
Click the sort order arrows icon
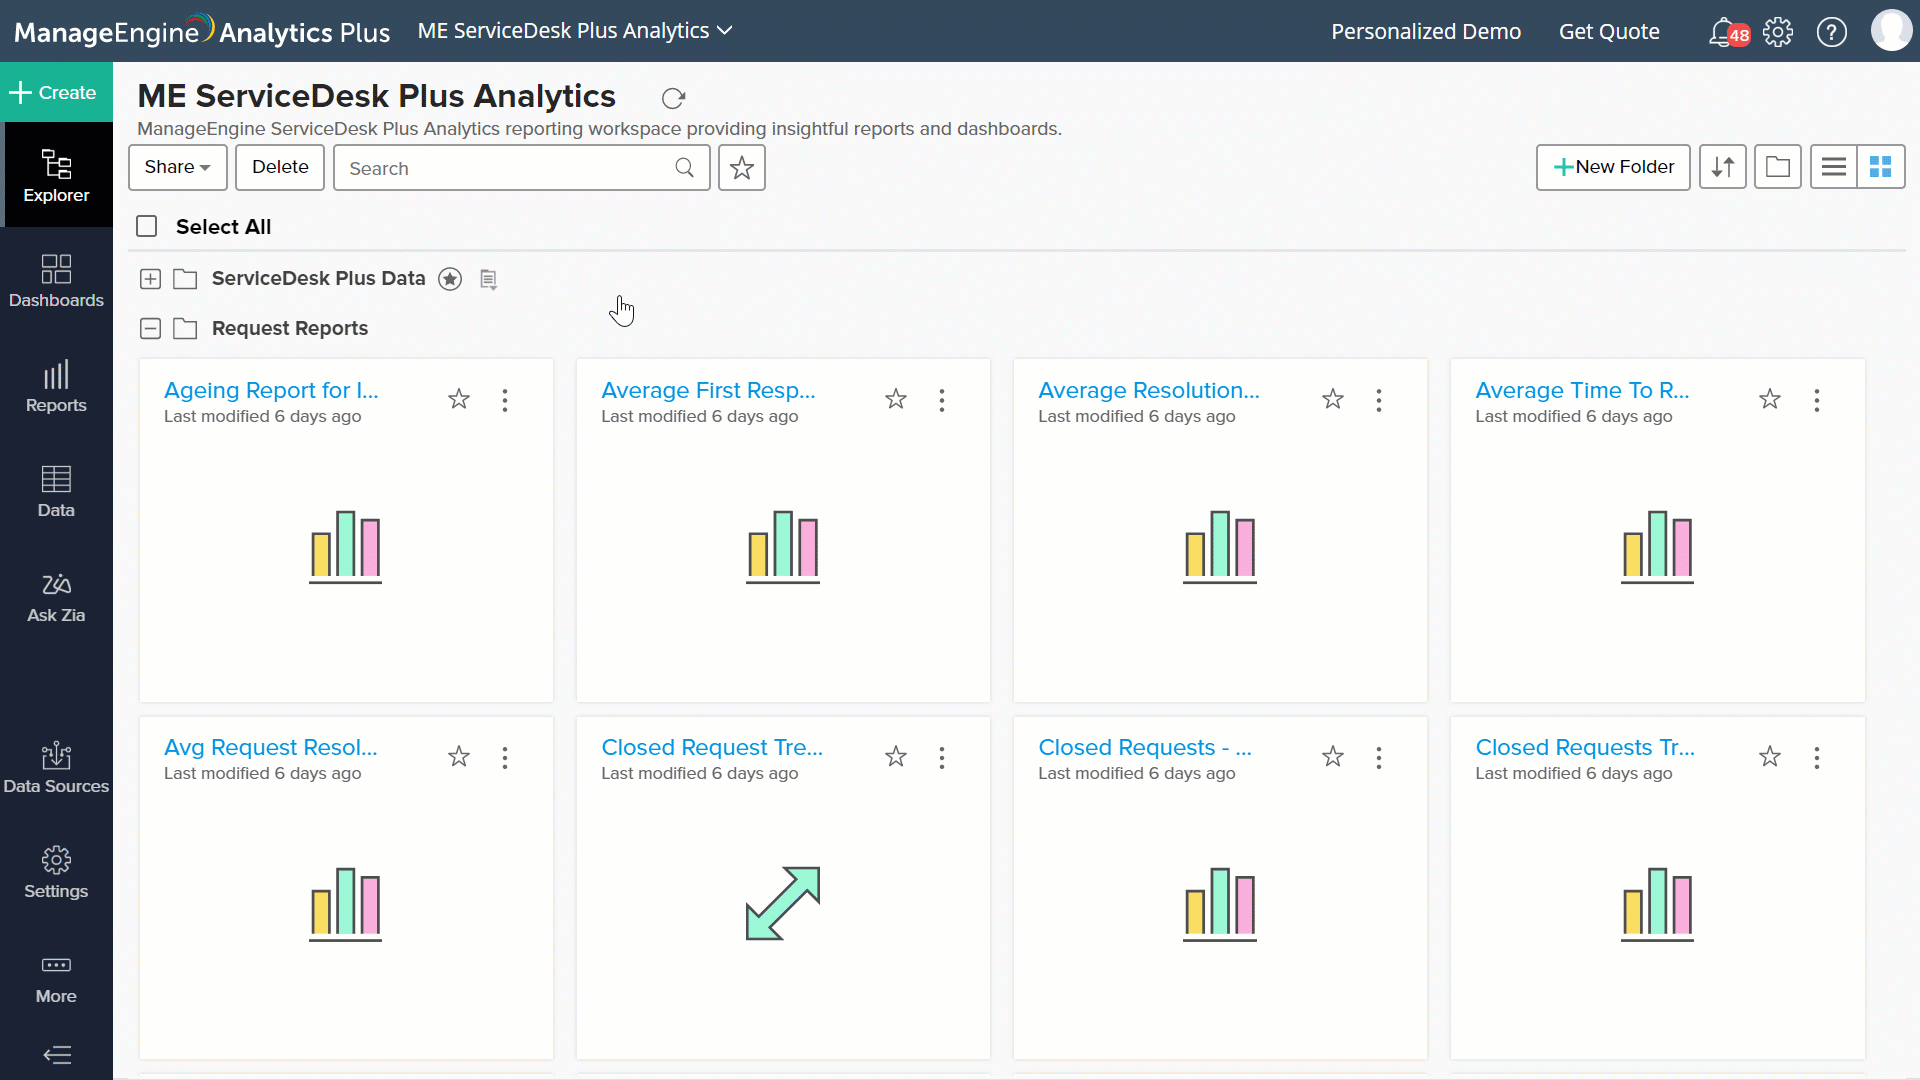click(x=1722, y=167)
